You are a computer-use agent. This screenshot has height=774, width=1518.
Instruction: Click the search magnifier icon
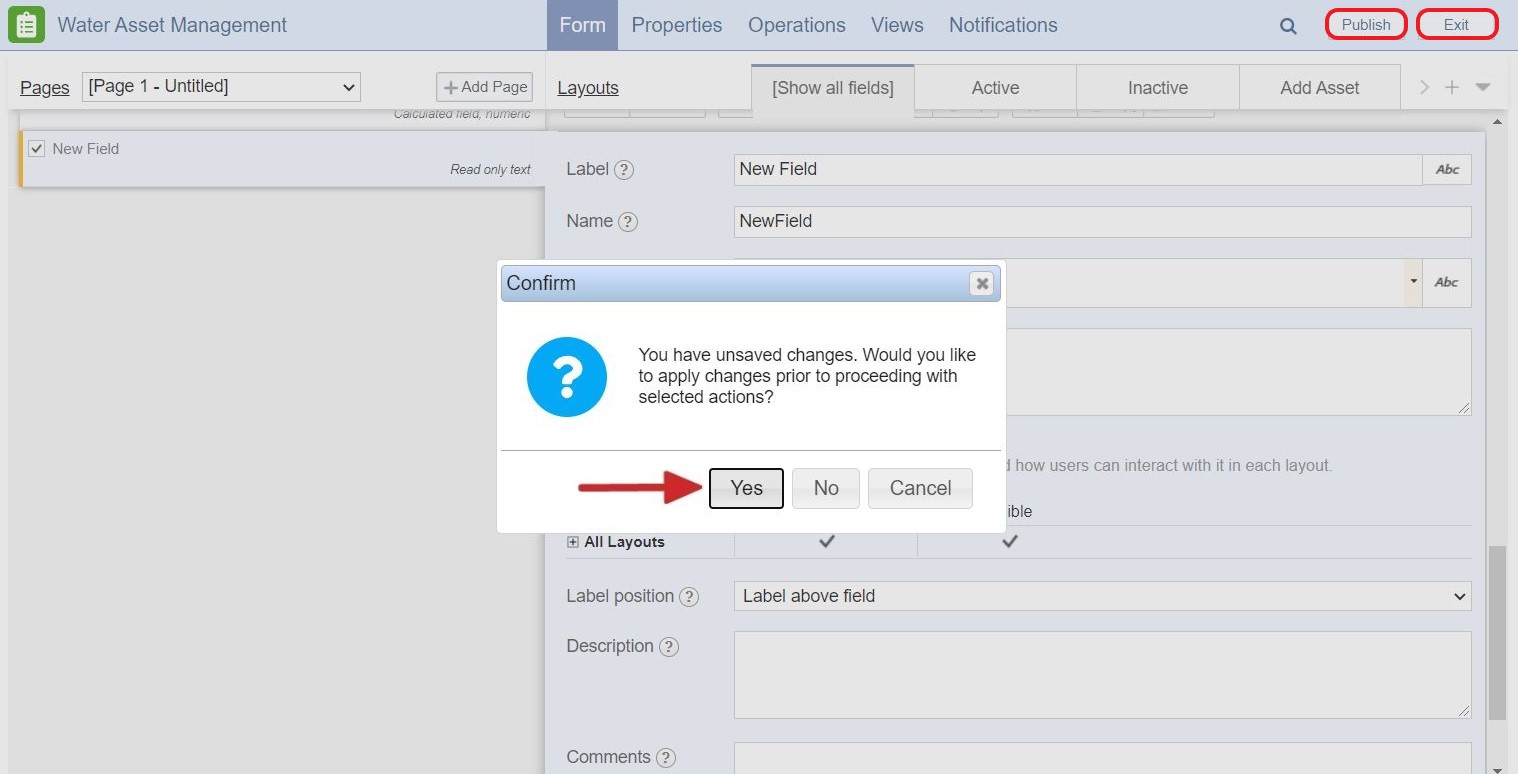(x=1288, y=27)
